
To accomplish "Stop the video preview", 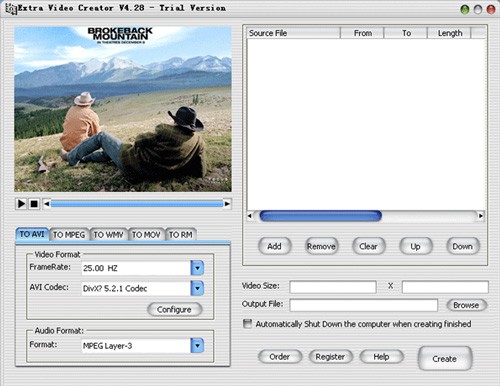I will coord(34,204).
